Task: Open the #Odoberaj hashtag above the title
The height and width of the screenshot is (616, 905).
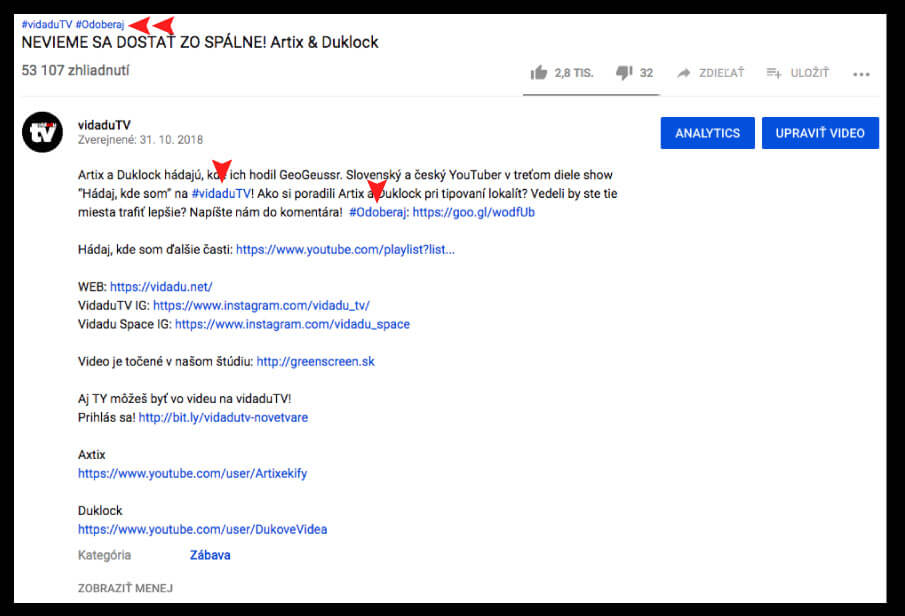Action: (100, 24)
